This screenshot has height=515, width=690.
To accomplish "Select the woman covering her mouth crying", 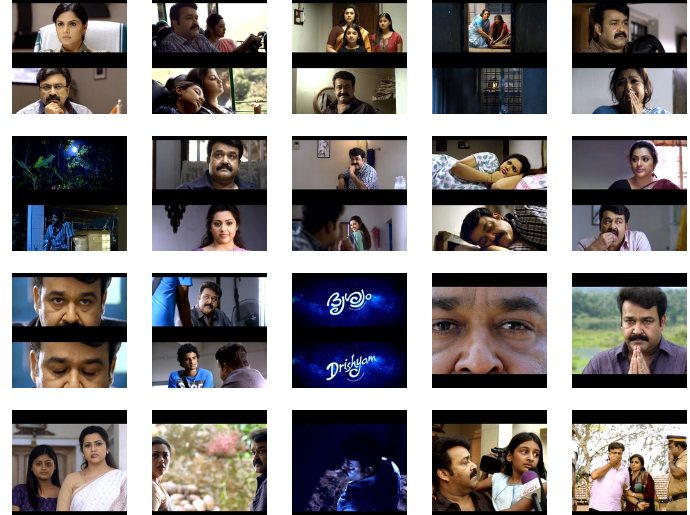I will pyautogui.click(x=629, y=91).
